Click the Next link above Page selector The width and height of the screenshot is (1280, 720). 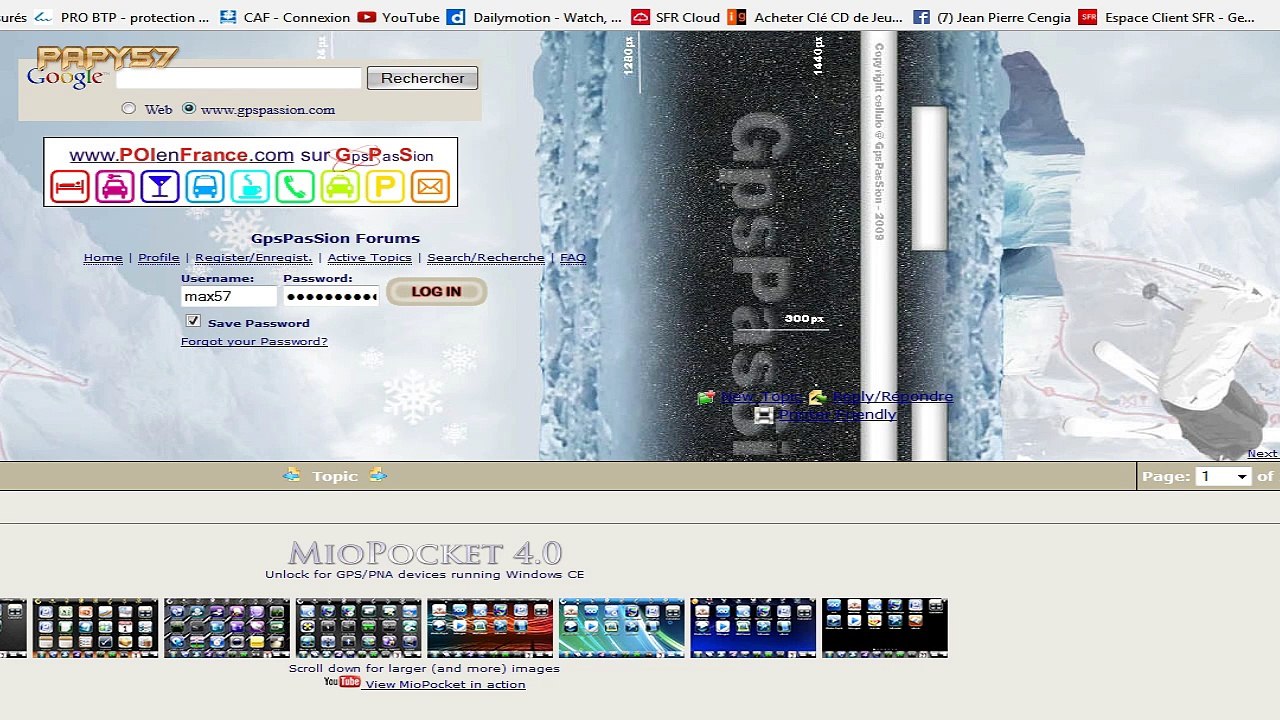coord(1262,453)
